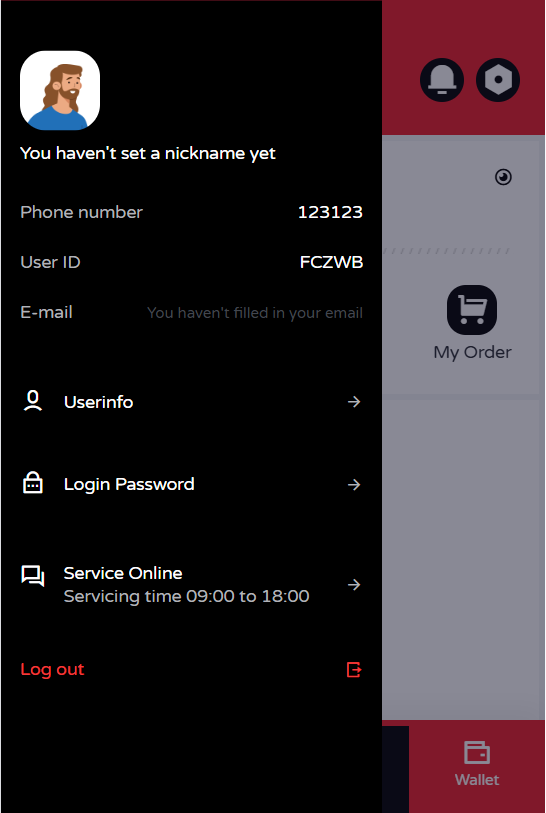Expand Service Online via its arrow
This screenshot has height=813, width=546.
(354, 585)
